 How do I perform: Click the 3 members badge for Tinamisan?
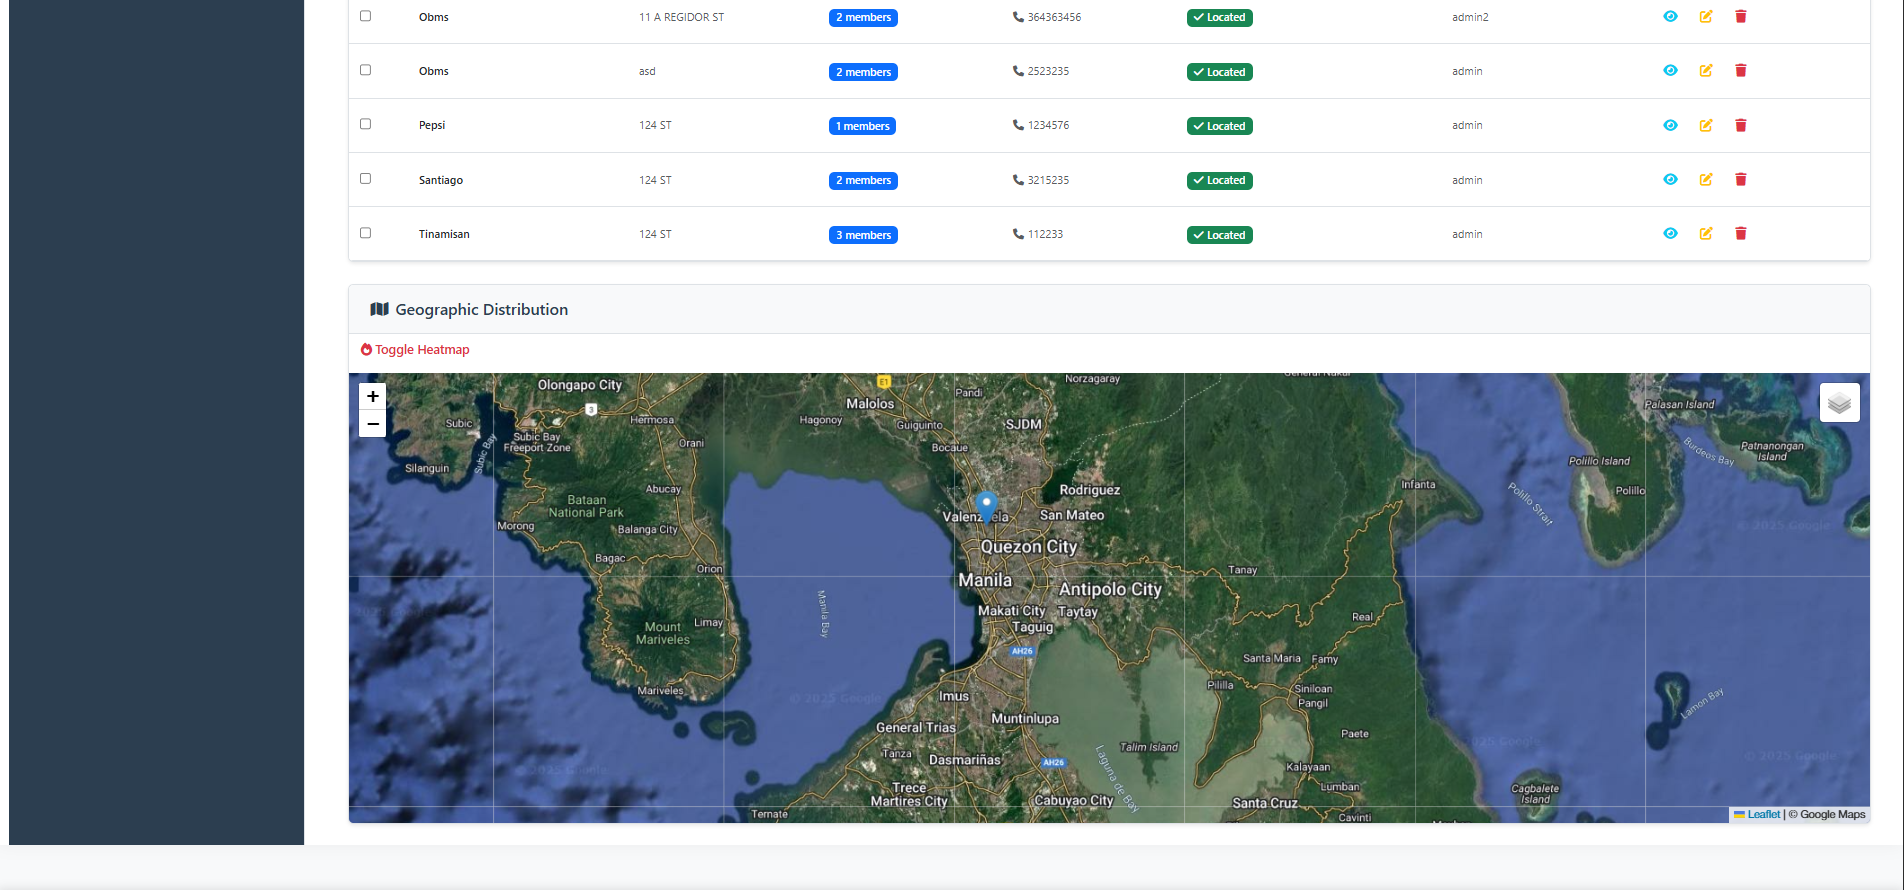863,235
